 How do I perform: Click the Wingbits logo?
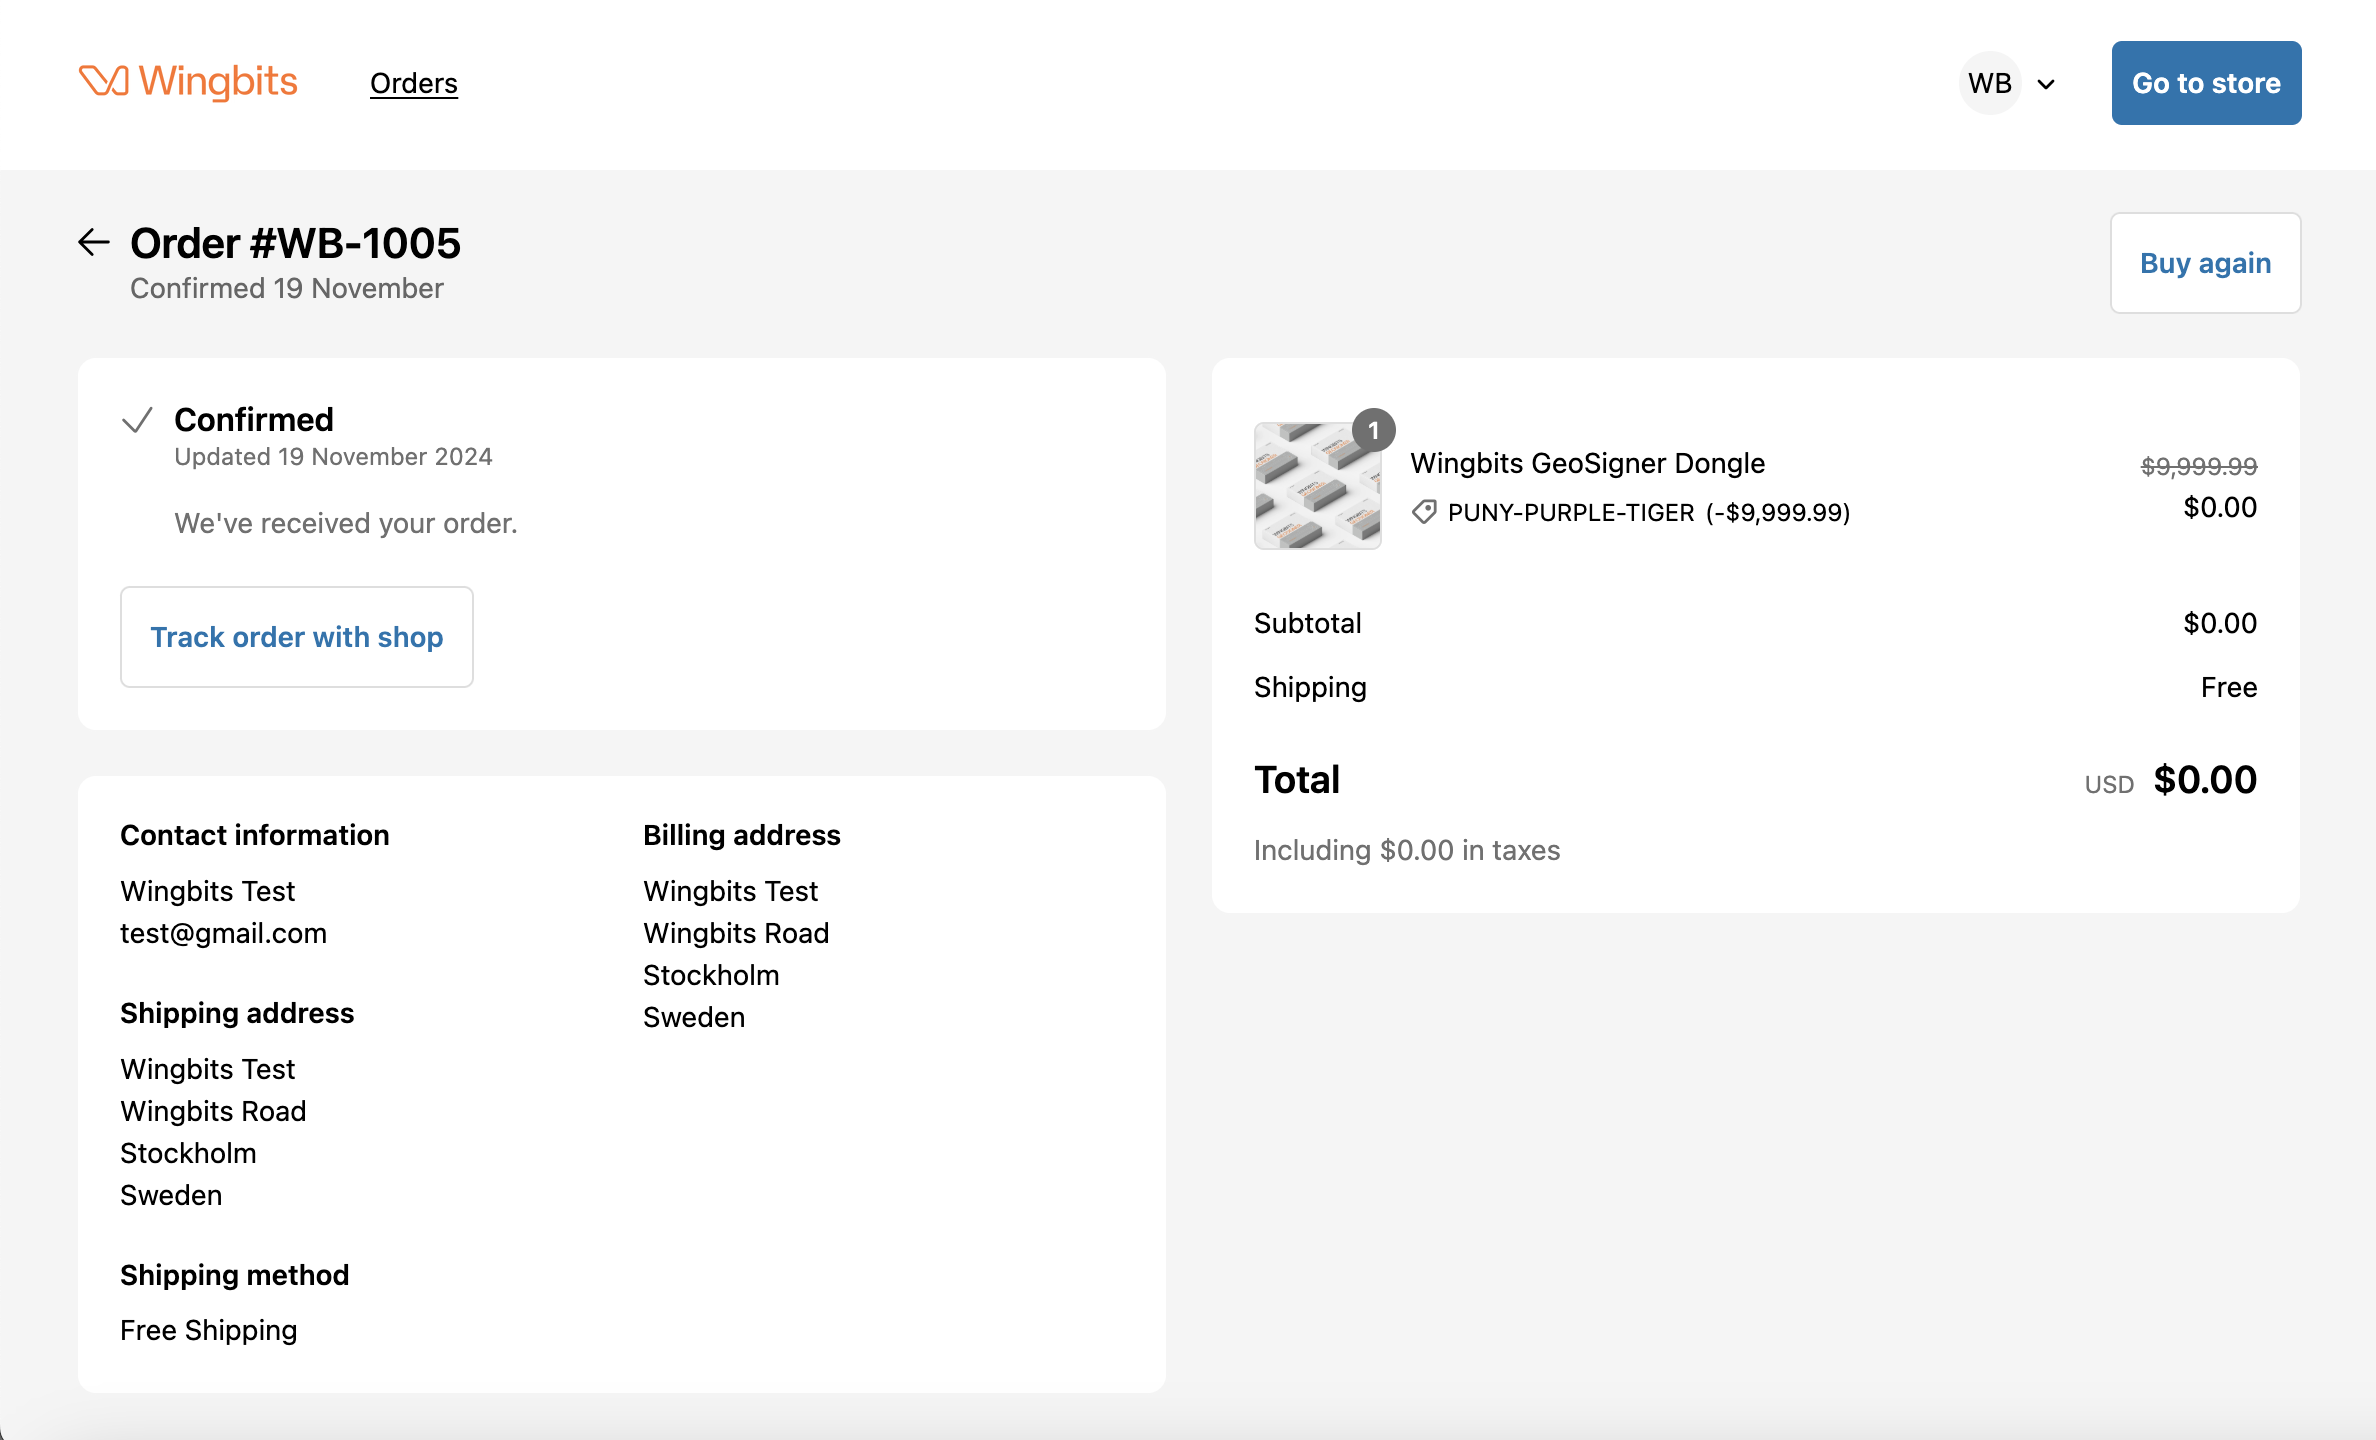coord(188,82)
